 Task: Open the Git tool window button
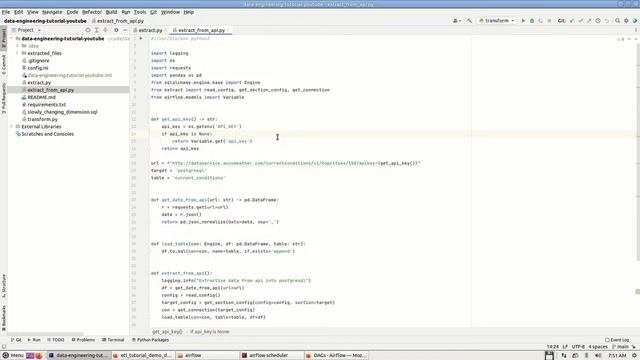[16, 340]
